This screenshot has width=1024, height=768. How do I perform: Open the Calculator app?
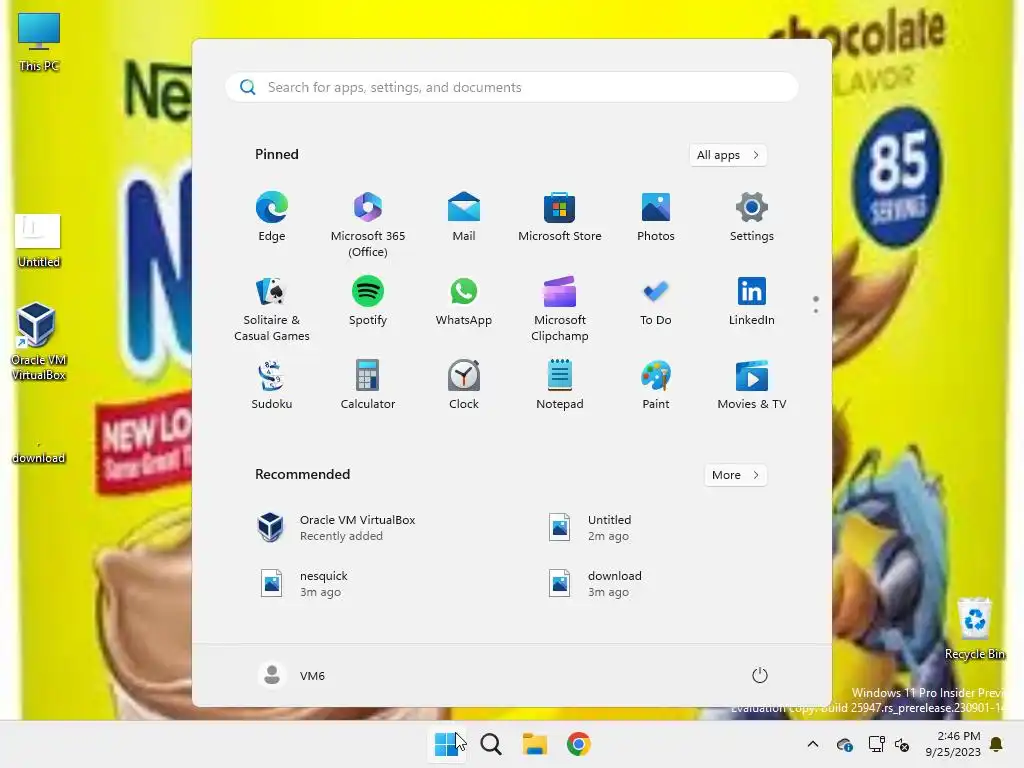[368, 385]
